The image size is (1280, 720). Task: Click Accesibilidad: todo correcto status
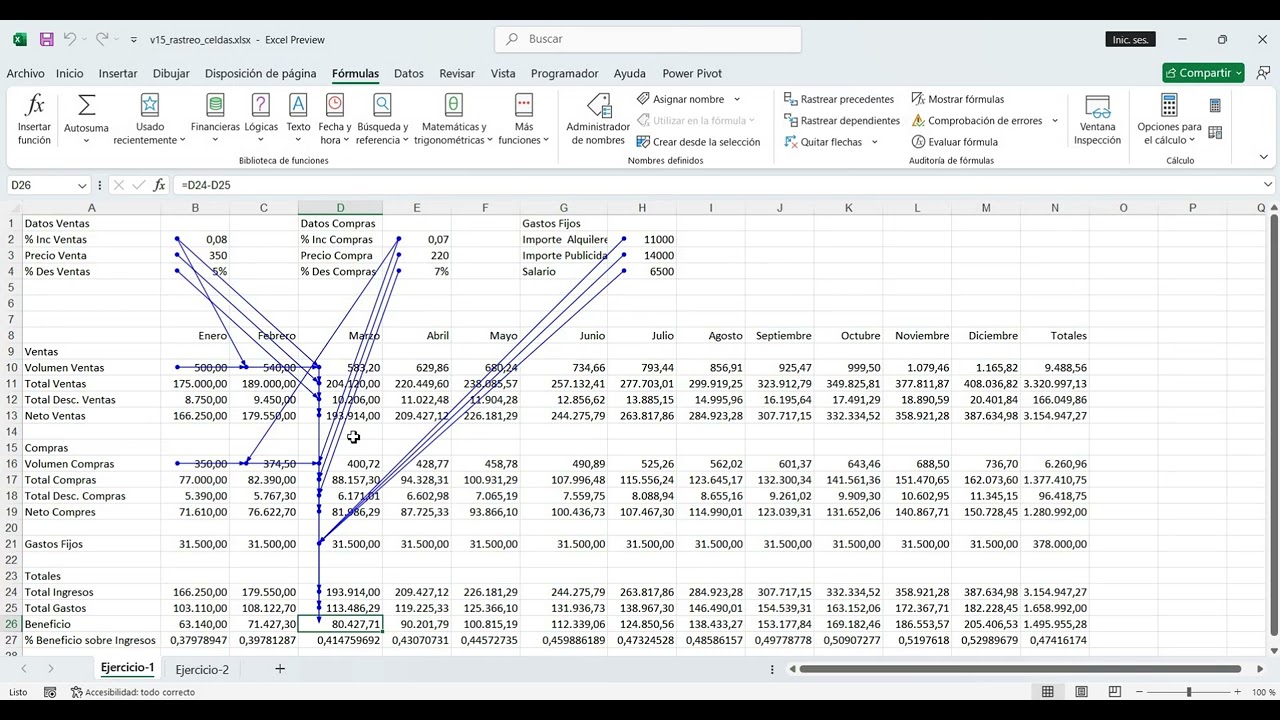tap(133, 692)
